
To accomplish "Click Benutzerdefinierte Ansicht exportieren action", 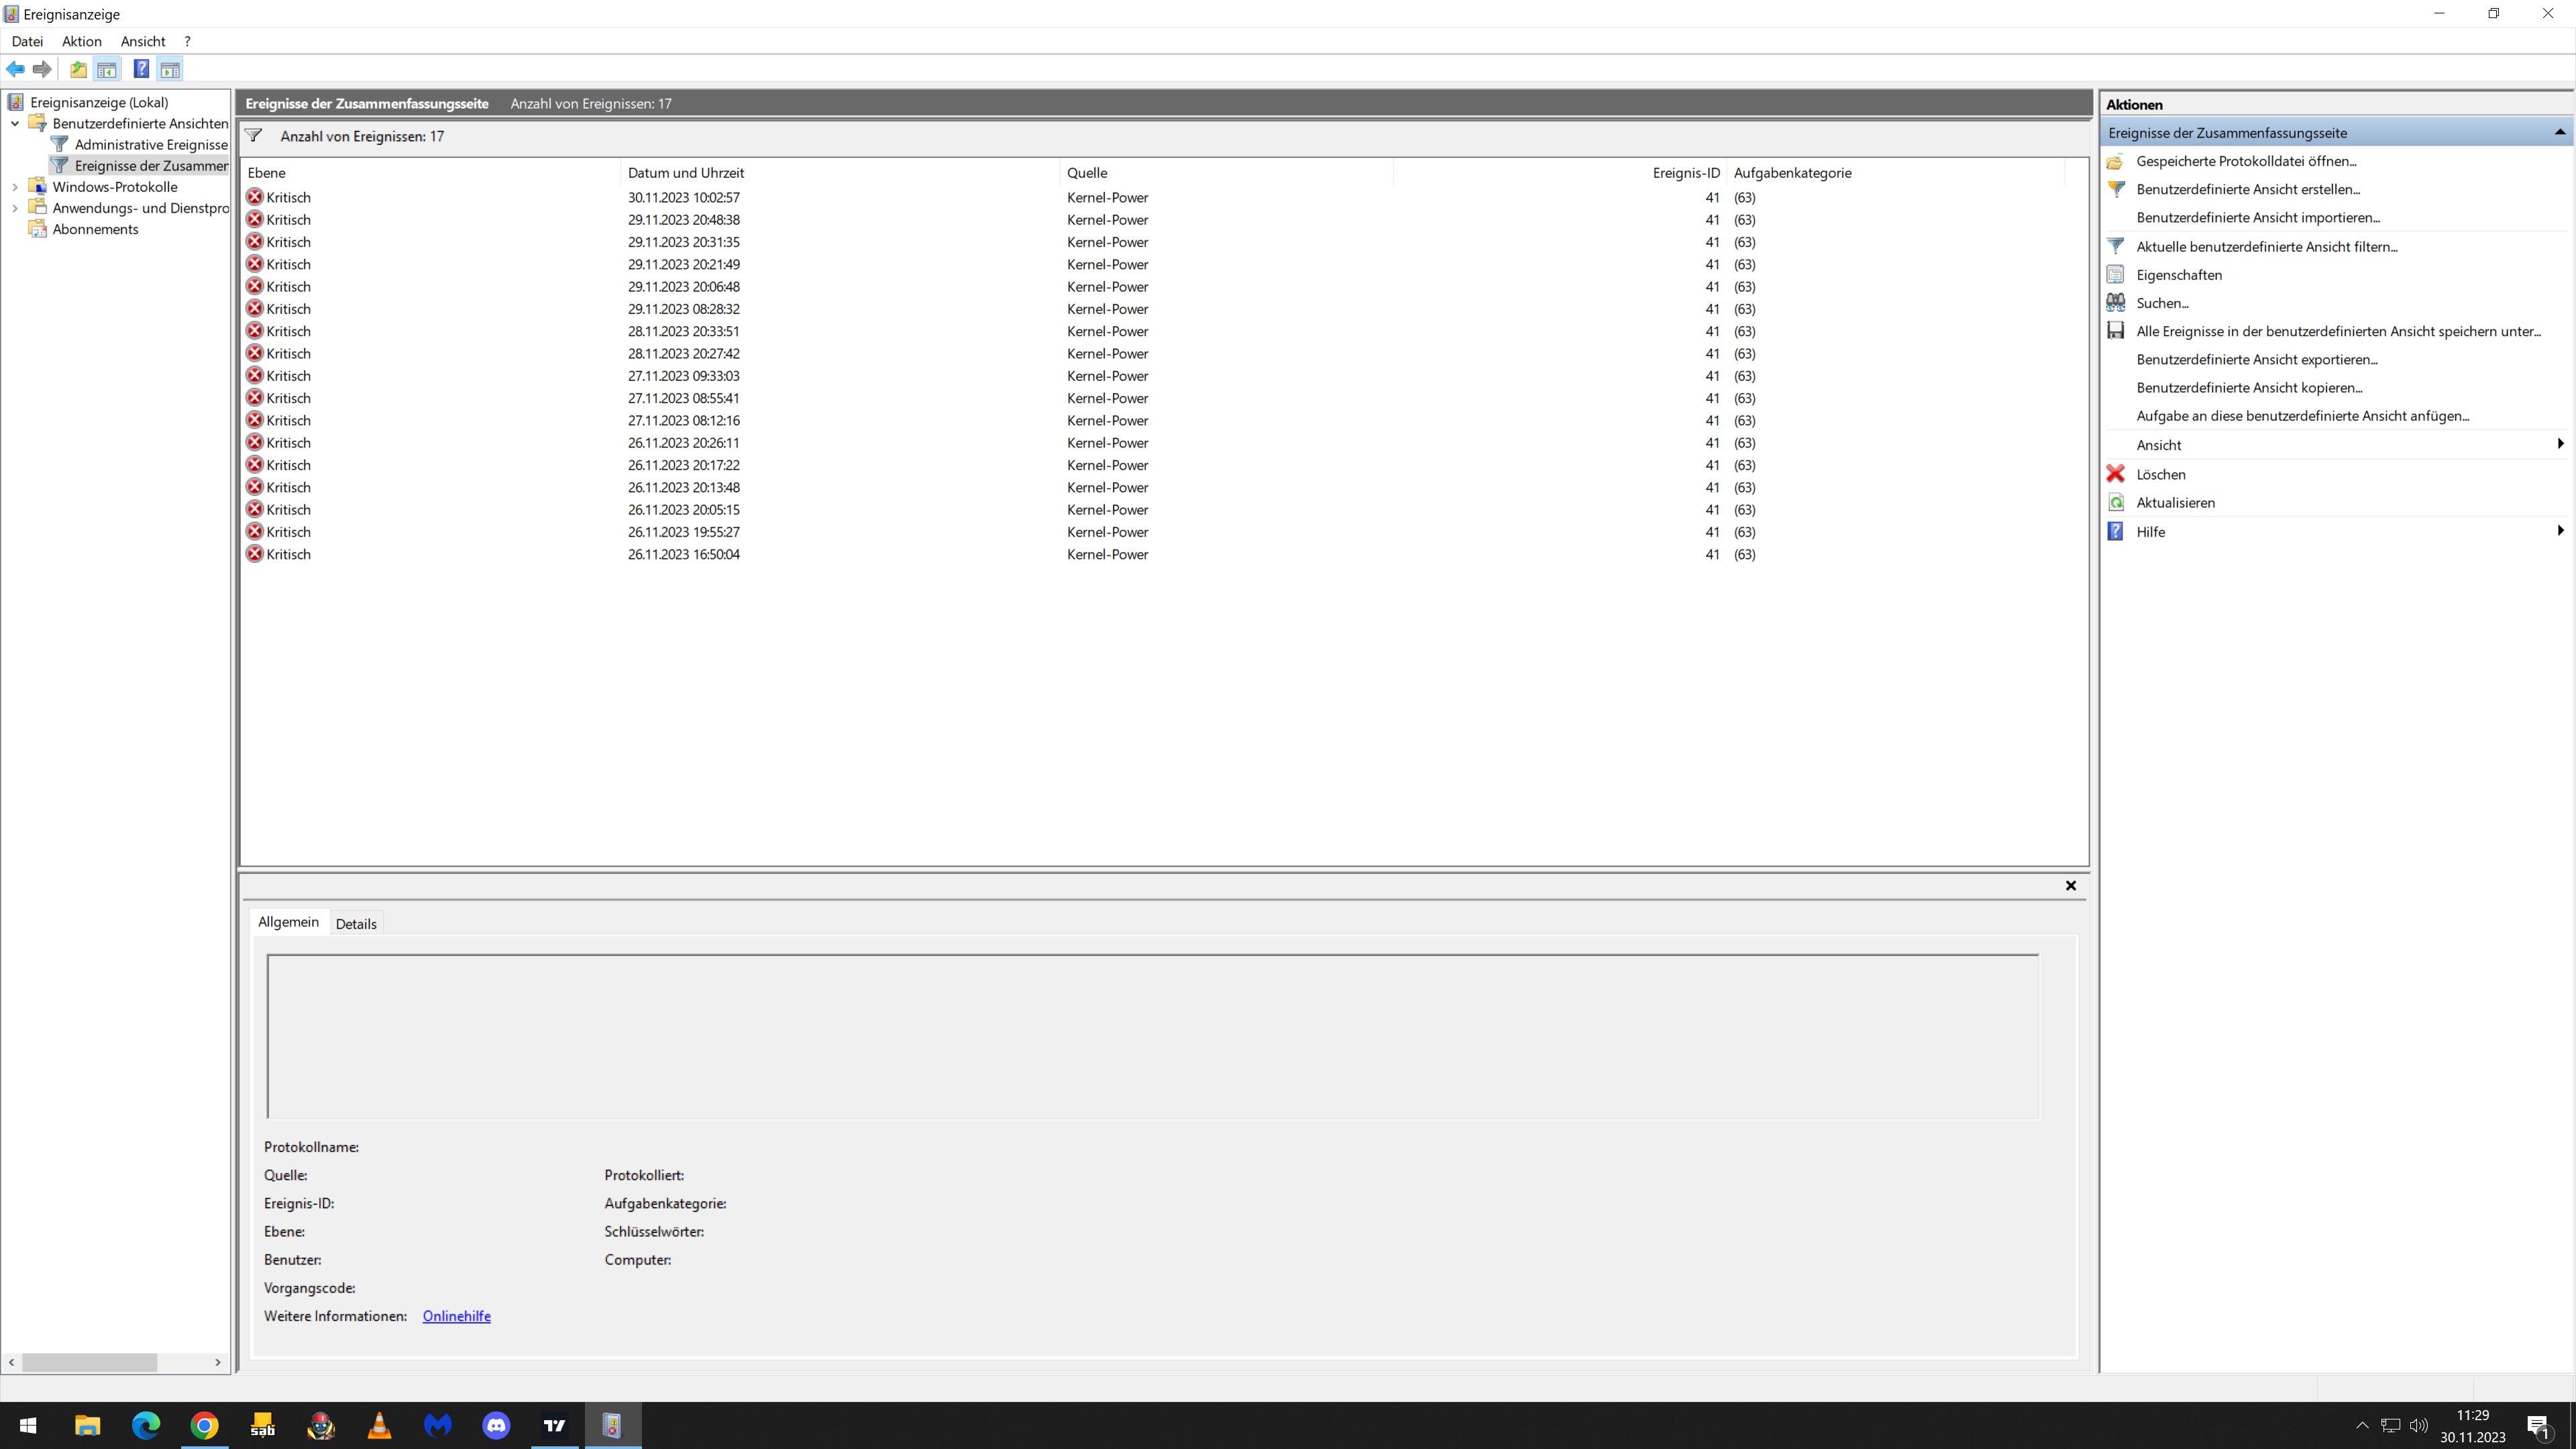I will (2257, 359).
